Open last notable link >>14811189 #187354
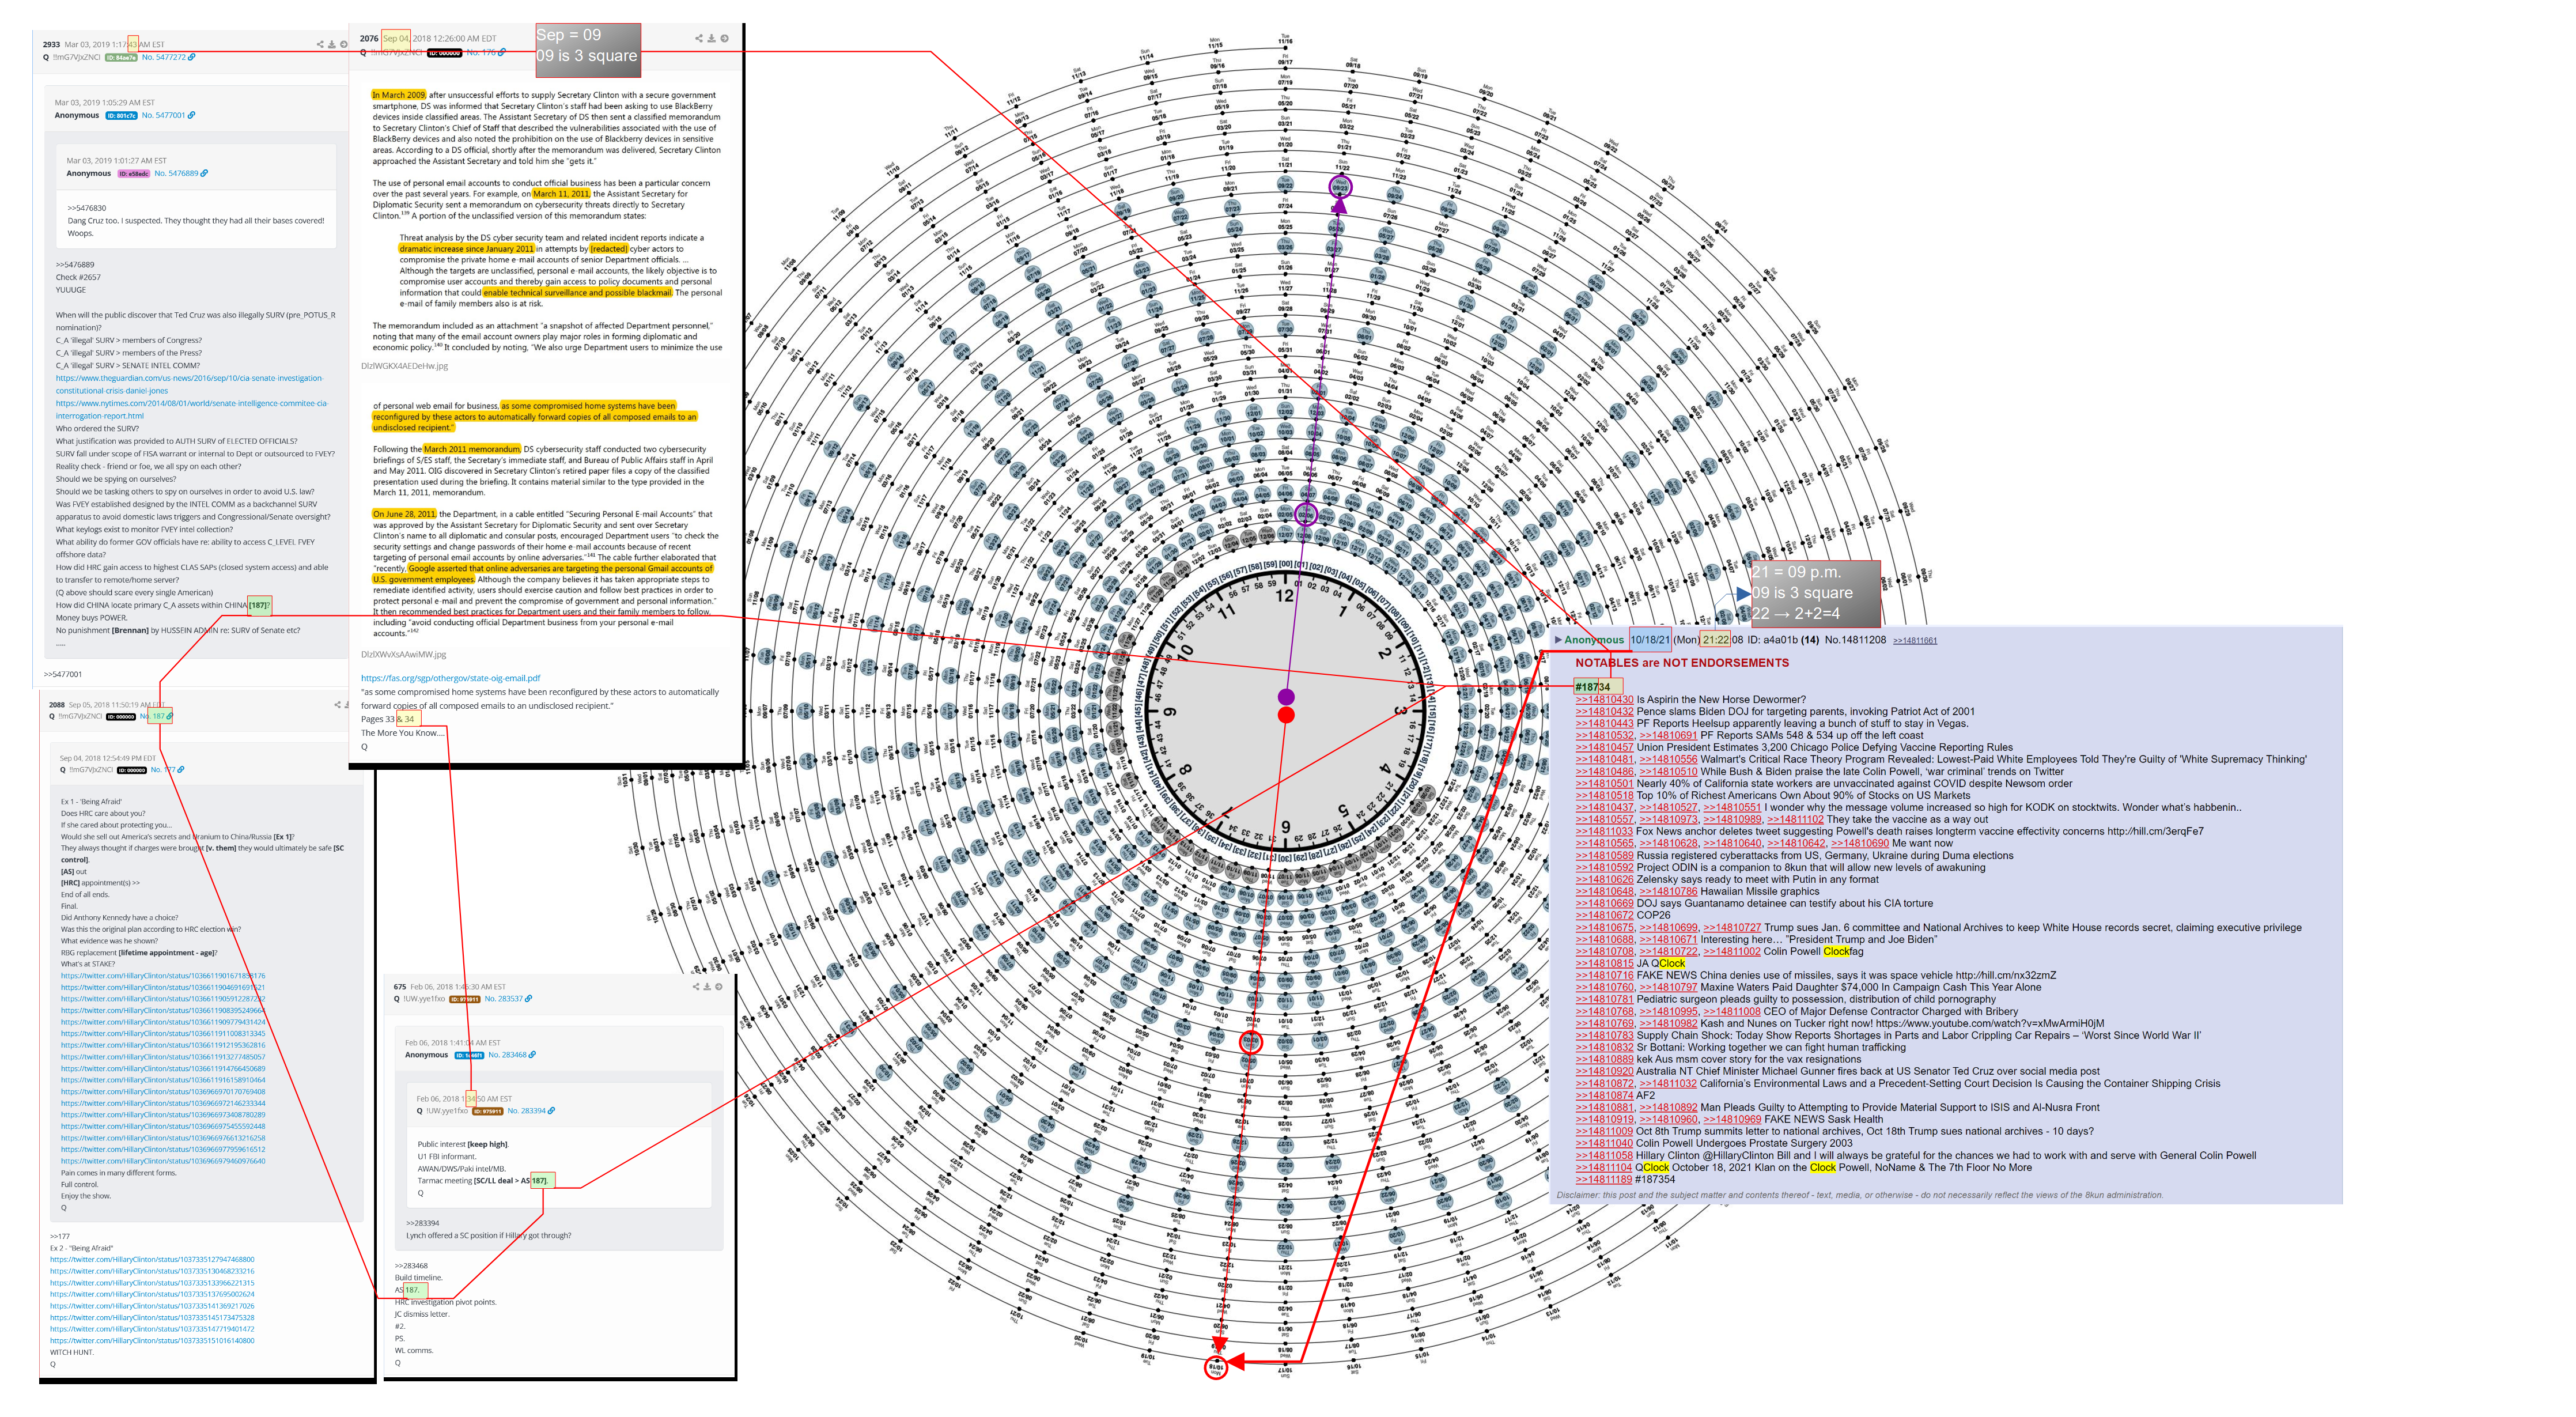 tap(1604, 1179)
